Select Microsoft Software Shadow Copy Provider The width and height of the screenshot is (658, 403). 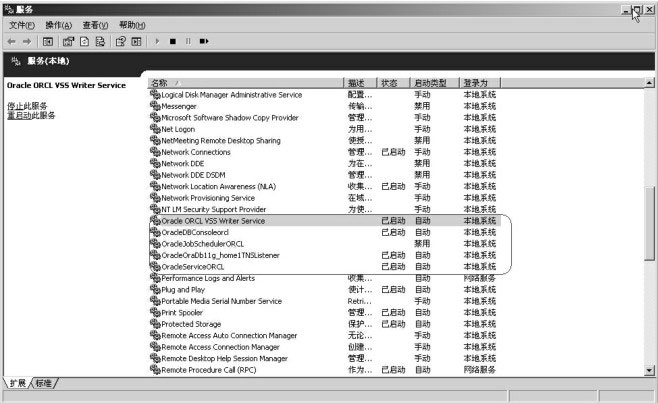[x=230, y=118]
